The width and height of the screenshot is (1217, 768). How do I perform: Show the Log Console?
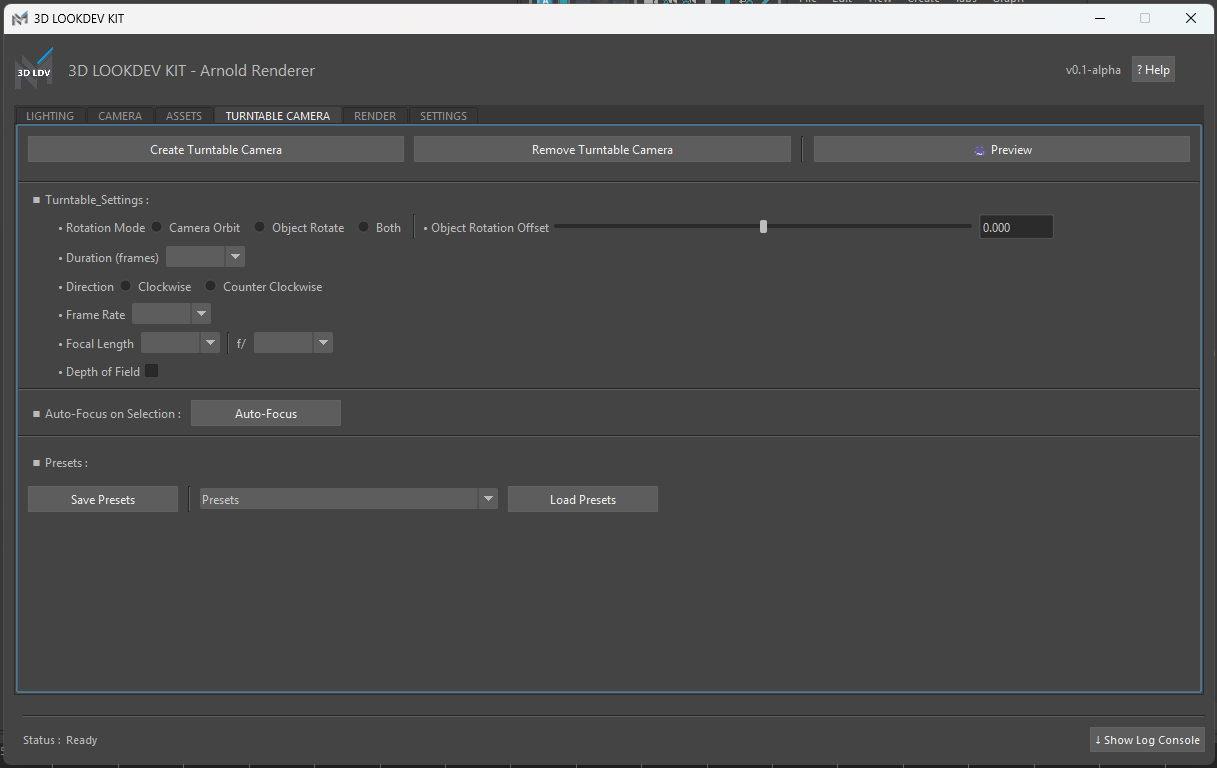click(x=1147, y=740)
